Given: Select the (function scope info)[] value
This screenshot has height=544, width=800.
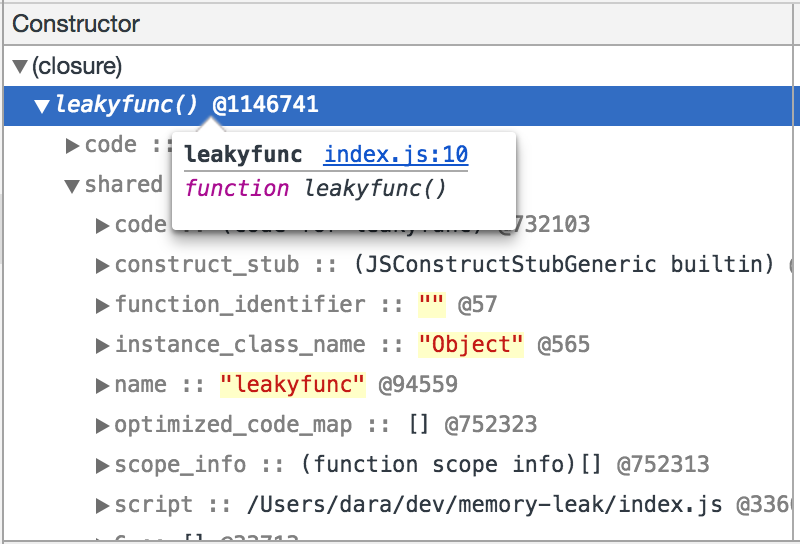Looking at the screenshot, I should point(452,464).
